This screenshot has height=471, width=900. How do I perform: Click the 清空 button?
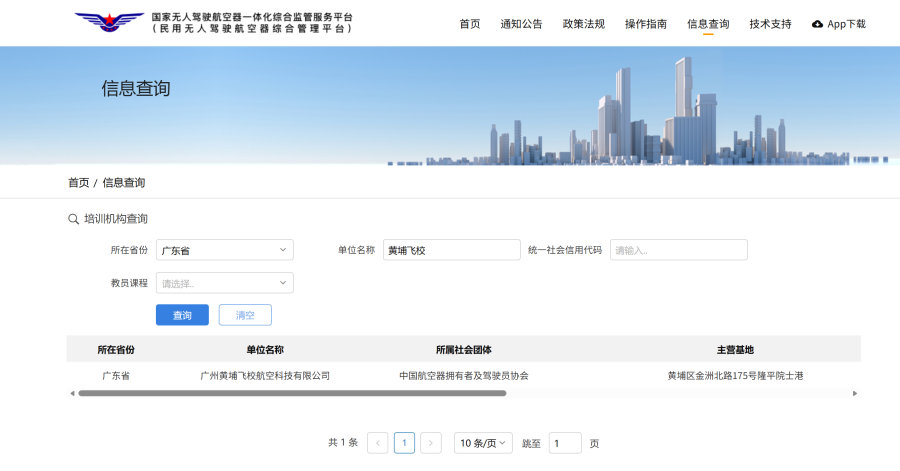[x=245, y=315]
